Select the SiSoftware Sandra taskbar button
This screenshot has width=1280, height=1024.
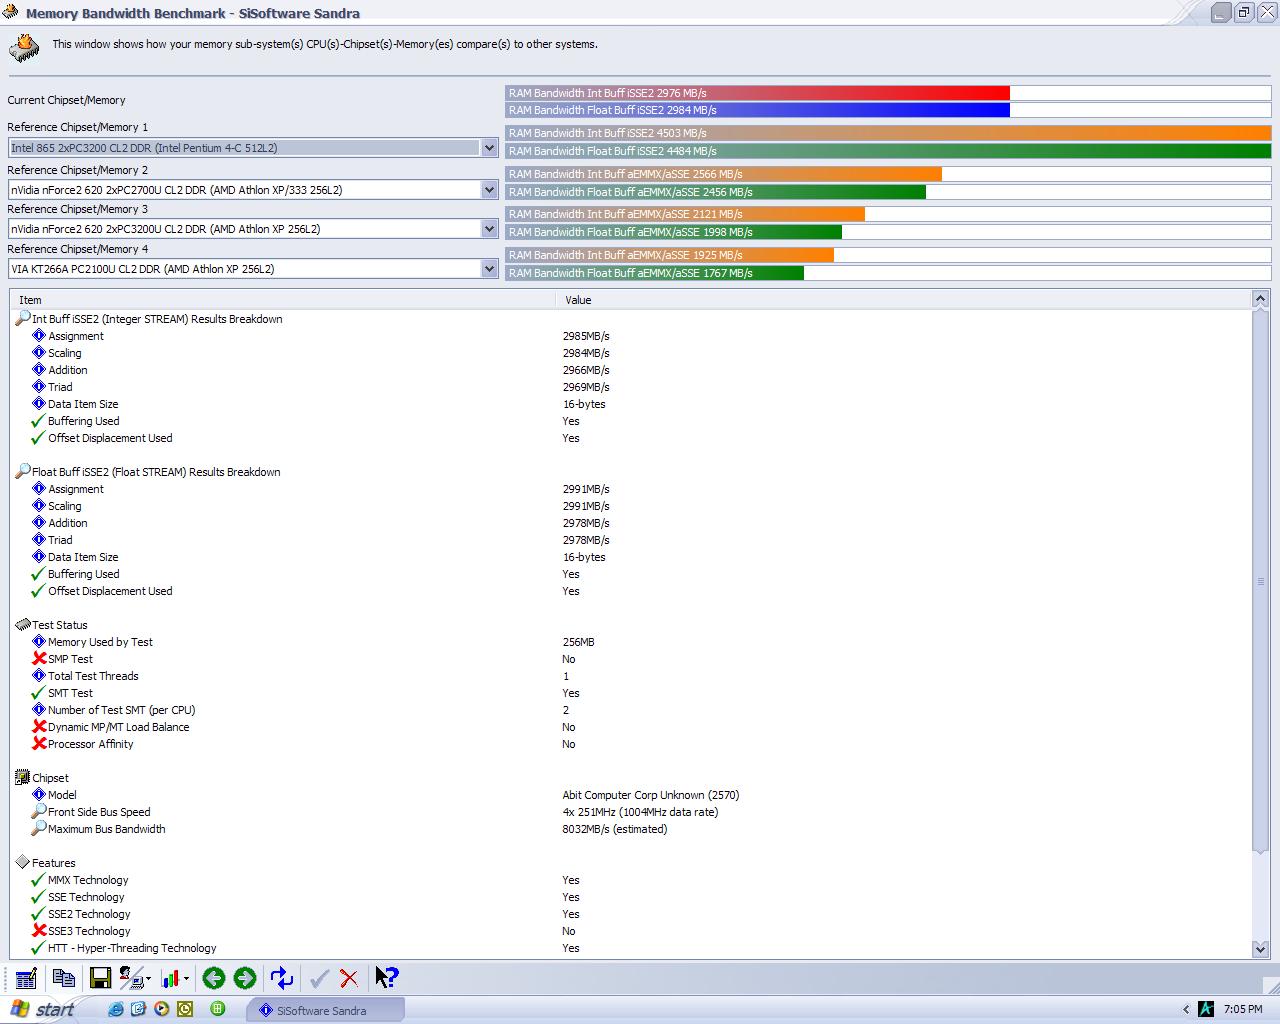tap(325, 1010)
